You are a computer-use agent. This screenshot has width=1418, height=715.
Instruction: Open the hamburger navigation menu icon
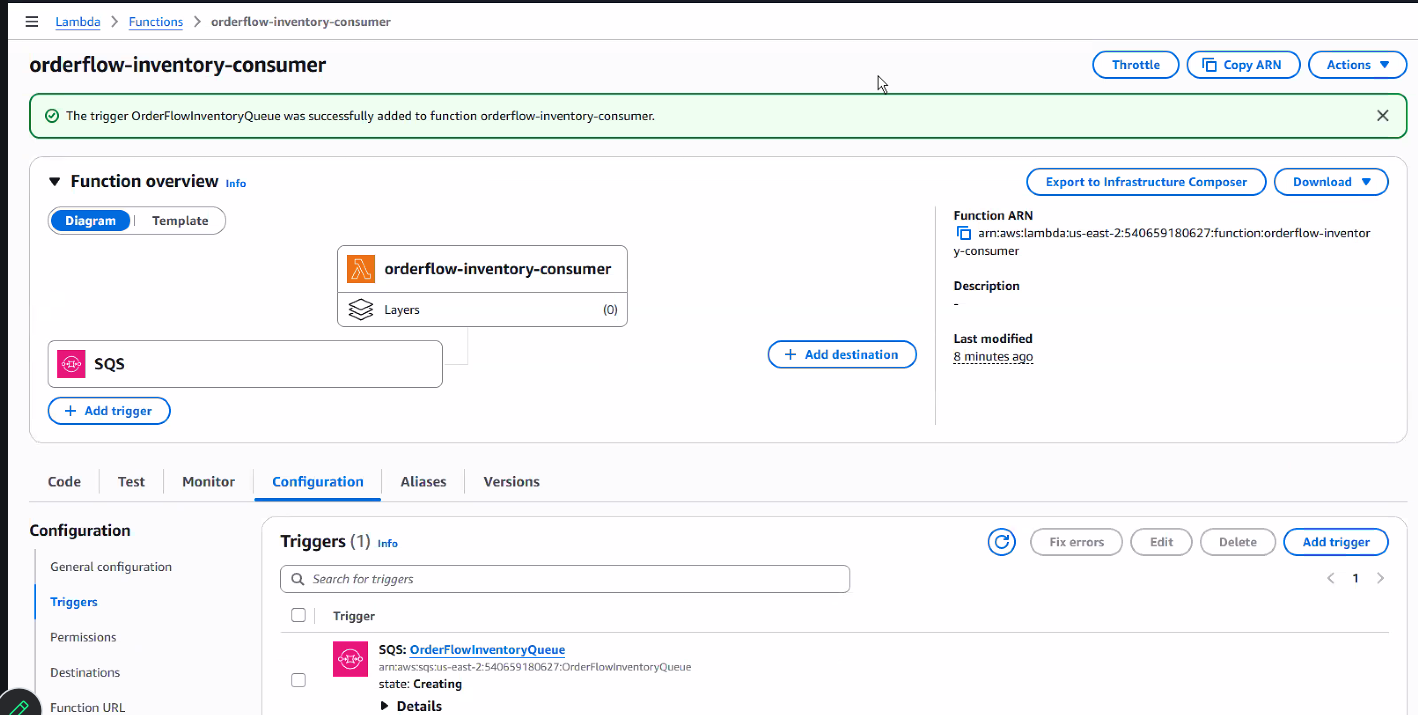32,21
